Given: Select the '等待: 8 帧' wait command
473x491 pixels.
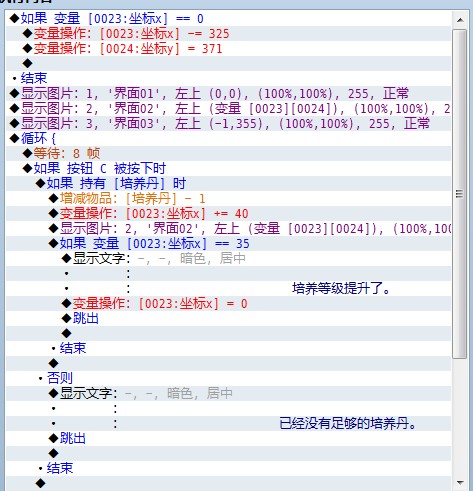Looking at the screenshot, I should coord(229,154).
